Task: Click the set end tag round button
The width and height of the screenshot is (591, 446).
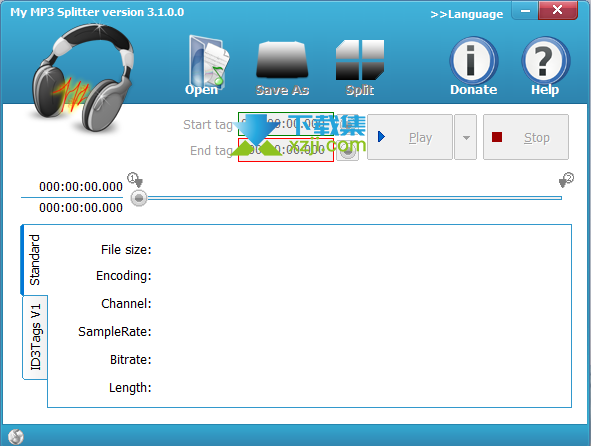Action: click(x=347, y=151)
